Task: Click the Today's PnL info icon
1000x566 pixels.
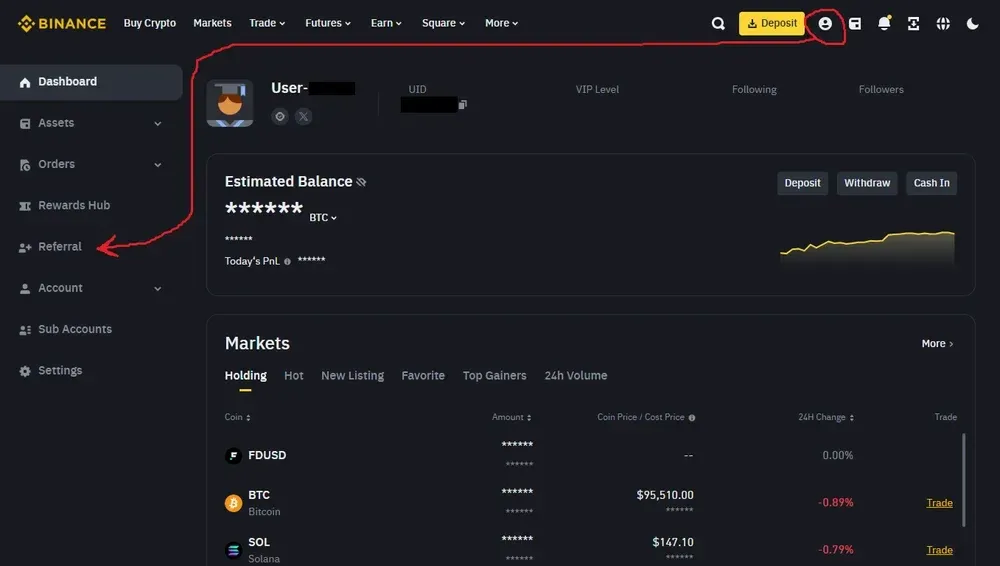Action: (x=287, y=261)
